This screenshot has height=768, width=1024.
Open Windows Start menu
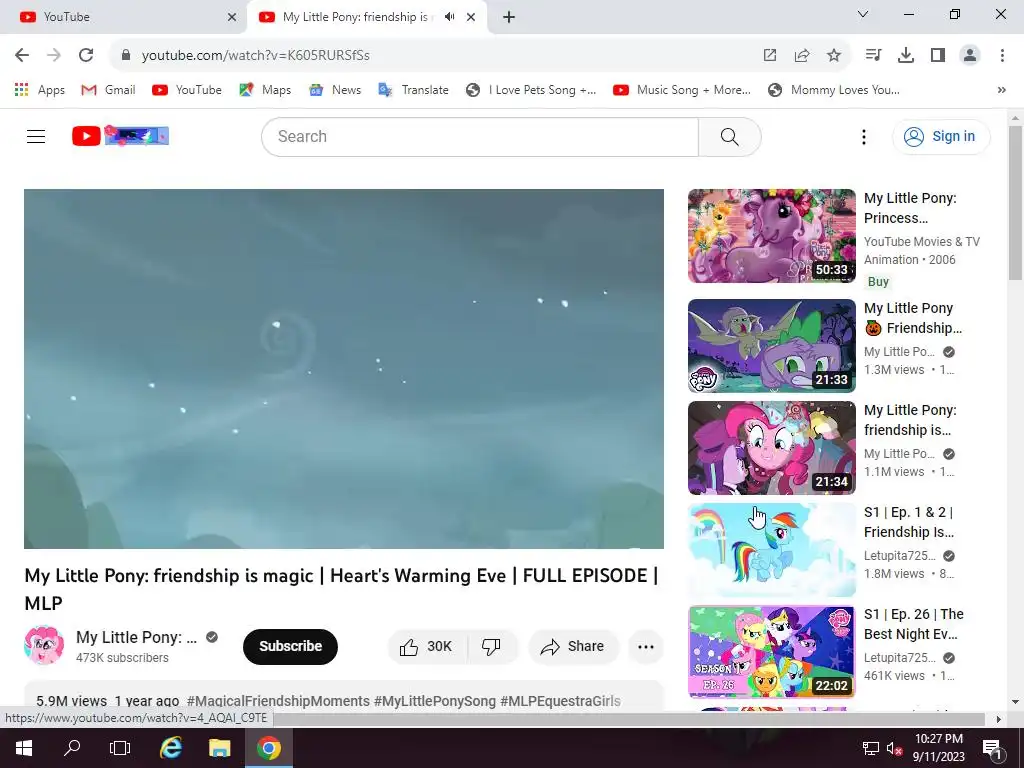pyautogui.click(x=24, y=748)
